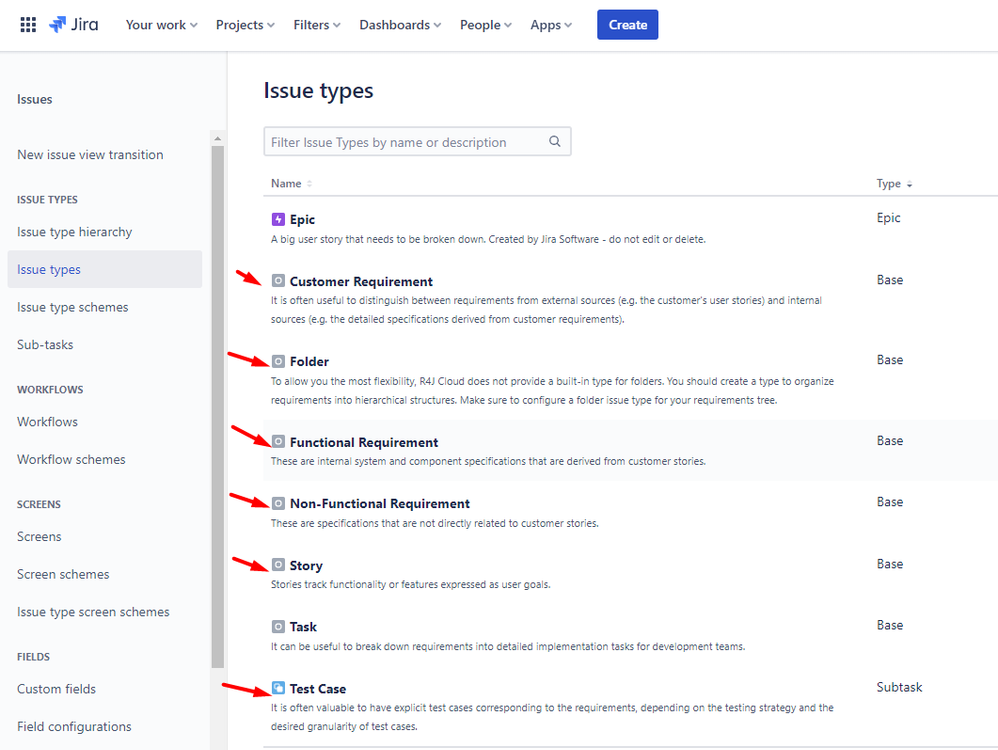
Task: Click the Epic type value cell
Action: click(x=889, y=218)
